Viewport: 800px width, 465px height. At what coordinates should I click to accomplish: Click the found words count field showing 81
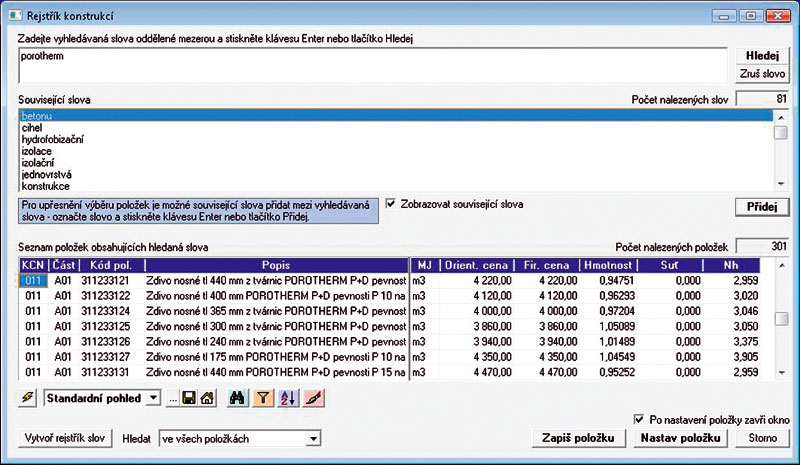coord(762,99)
